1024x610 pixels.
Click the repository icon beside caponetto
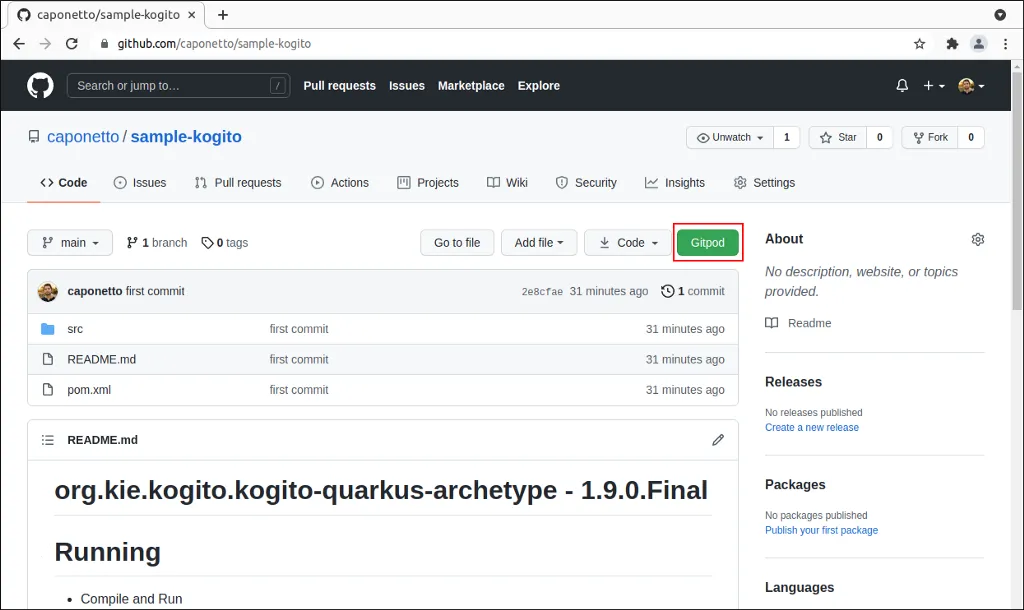pyautogui.click(x=33, y=136)
